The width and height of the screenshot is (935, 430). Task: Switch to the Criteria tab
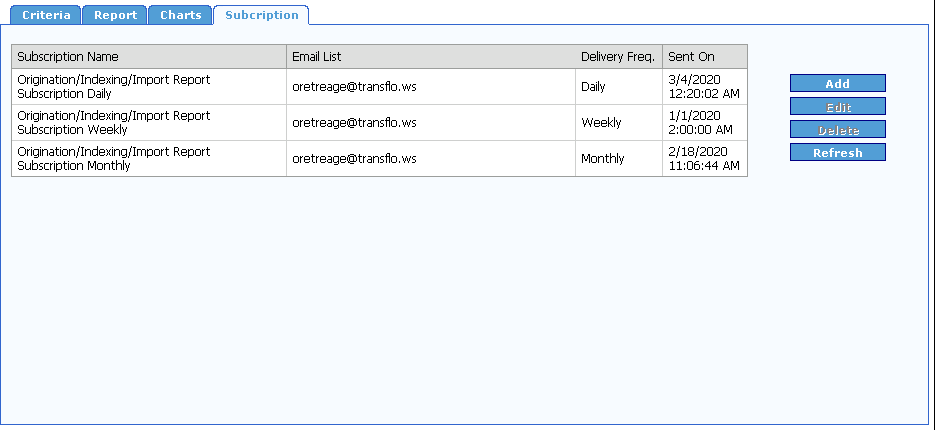pyautogui.click(x=46, y=15)
